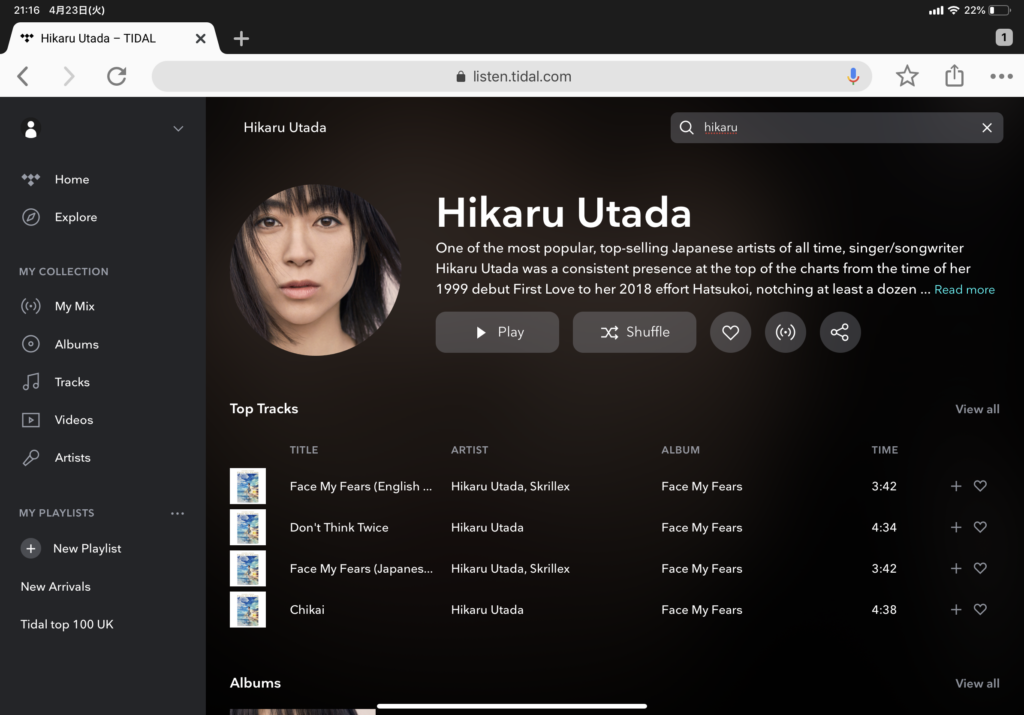Screen dimensions: 1024x715
Task: Open Tracks in My Collection
Action: pos(72,382)
